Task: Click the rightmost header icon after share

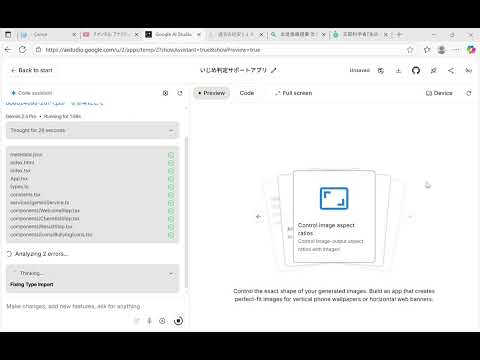Action: coord(469,70)
